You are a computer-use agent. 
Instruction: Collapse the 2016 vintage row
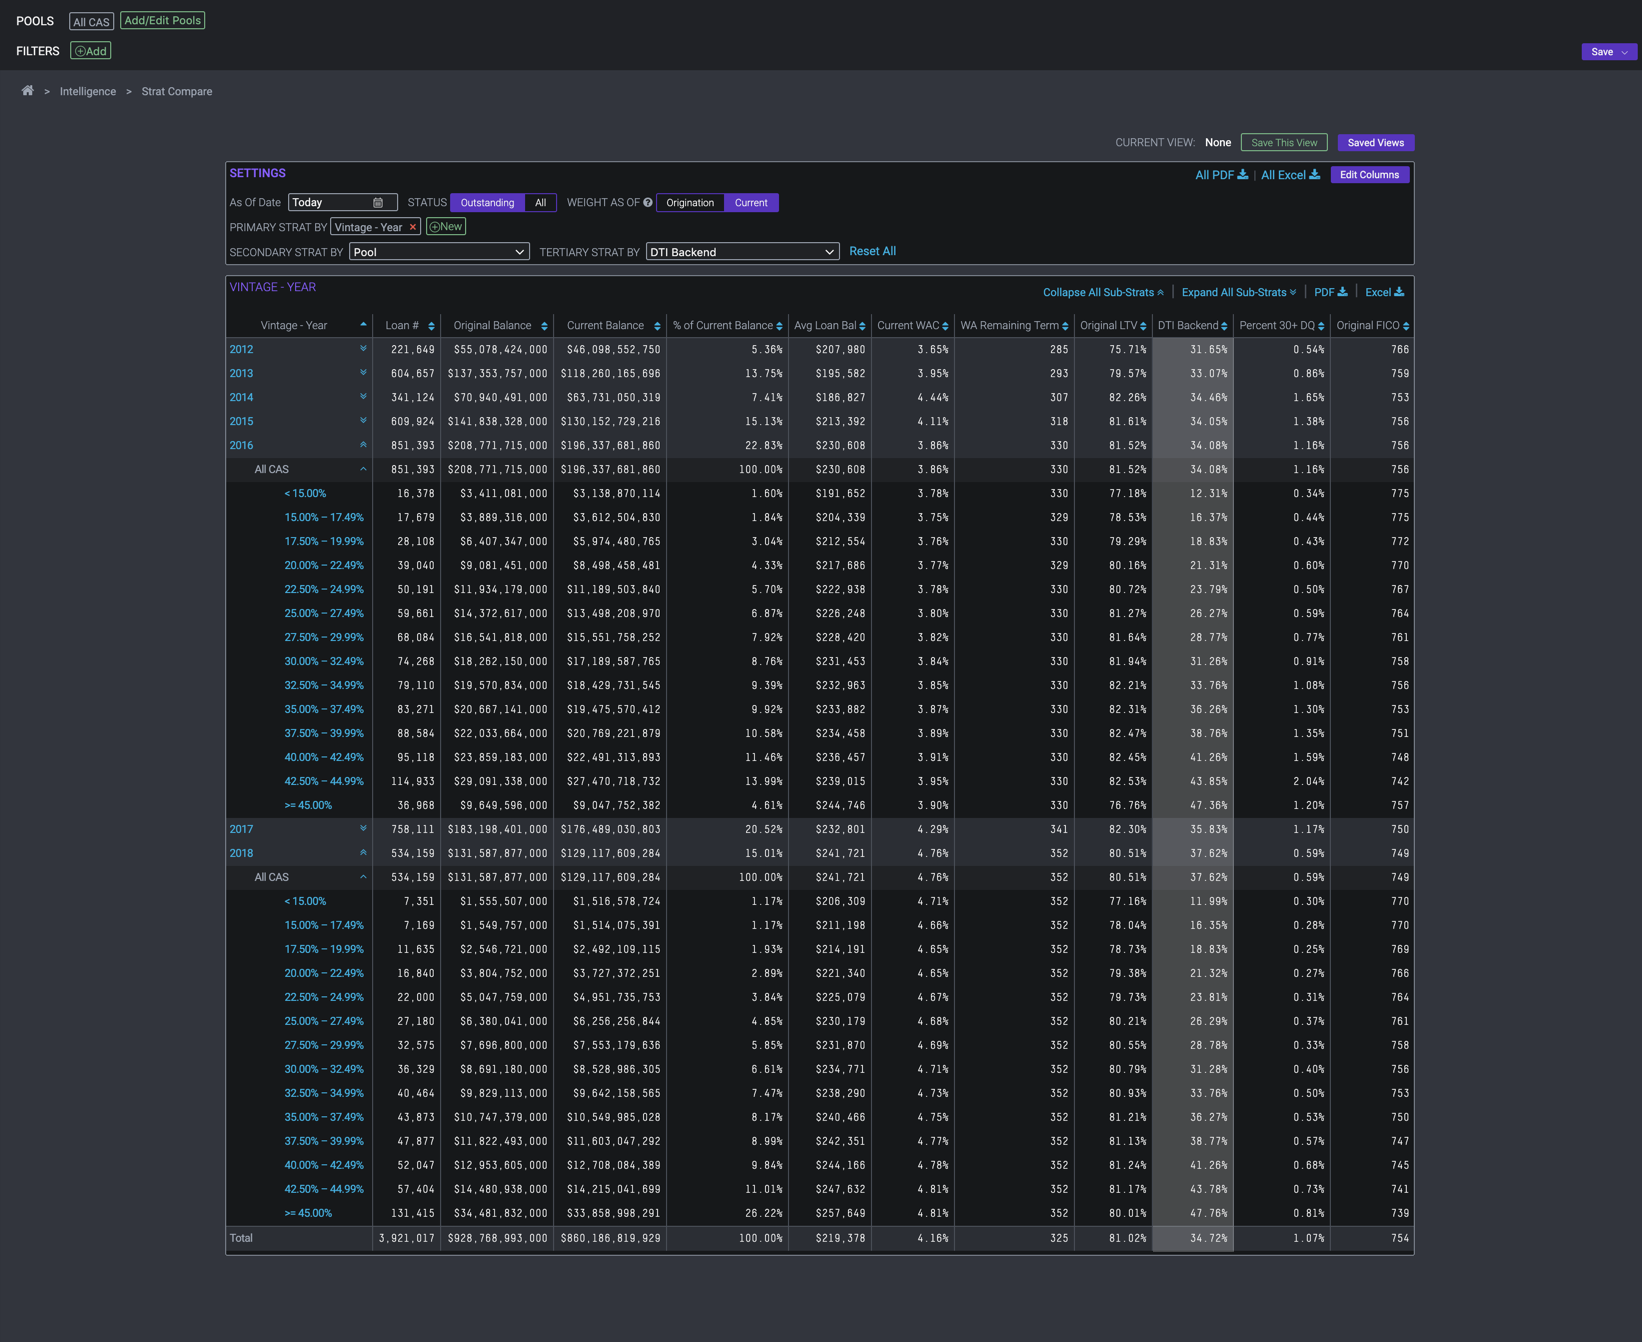pyautogui.click(x=363, y=445)
